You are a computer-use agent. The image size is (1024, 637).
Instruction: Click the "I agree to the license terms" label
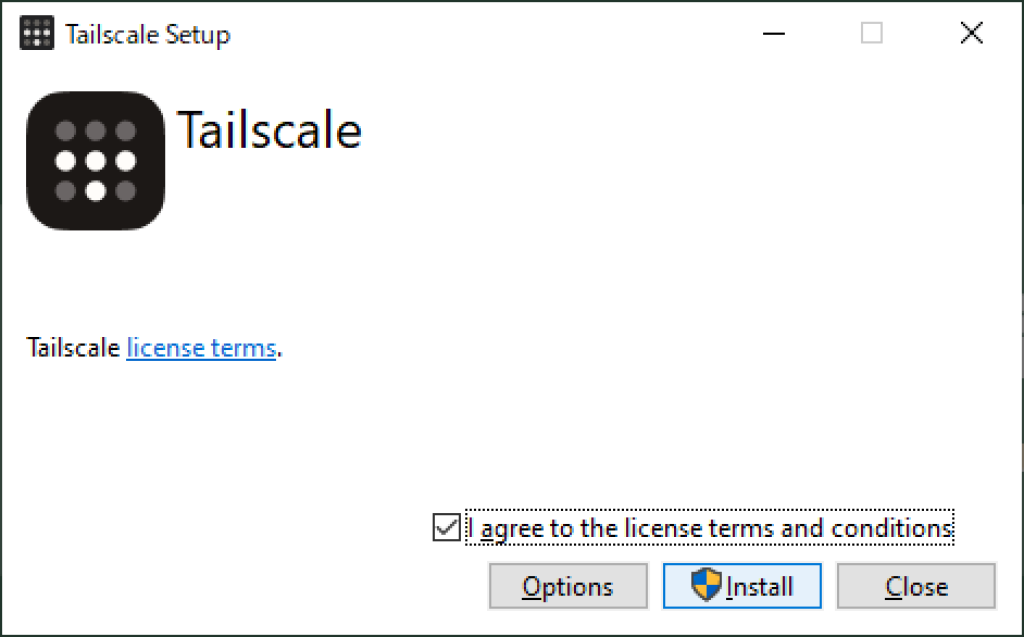click(x=709, y=527)
